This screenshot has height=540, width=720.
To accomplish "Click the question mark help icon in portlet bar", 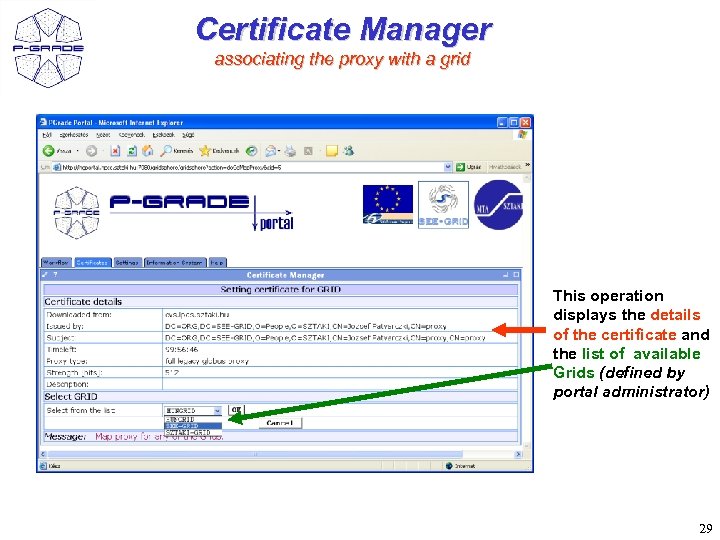I will (x=55, y=275).
